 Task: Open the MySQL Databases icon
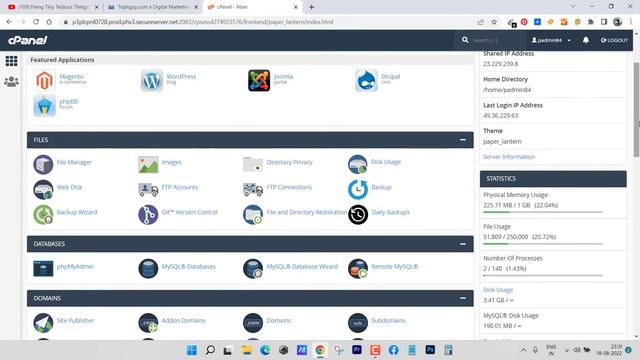pyautogui.click(x=148, y=269)
